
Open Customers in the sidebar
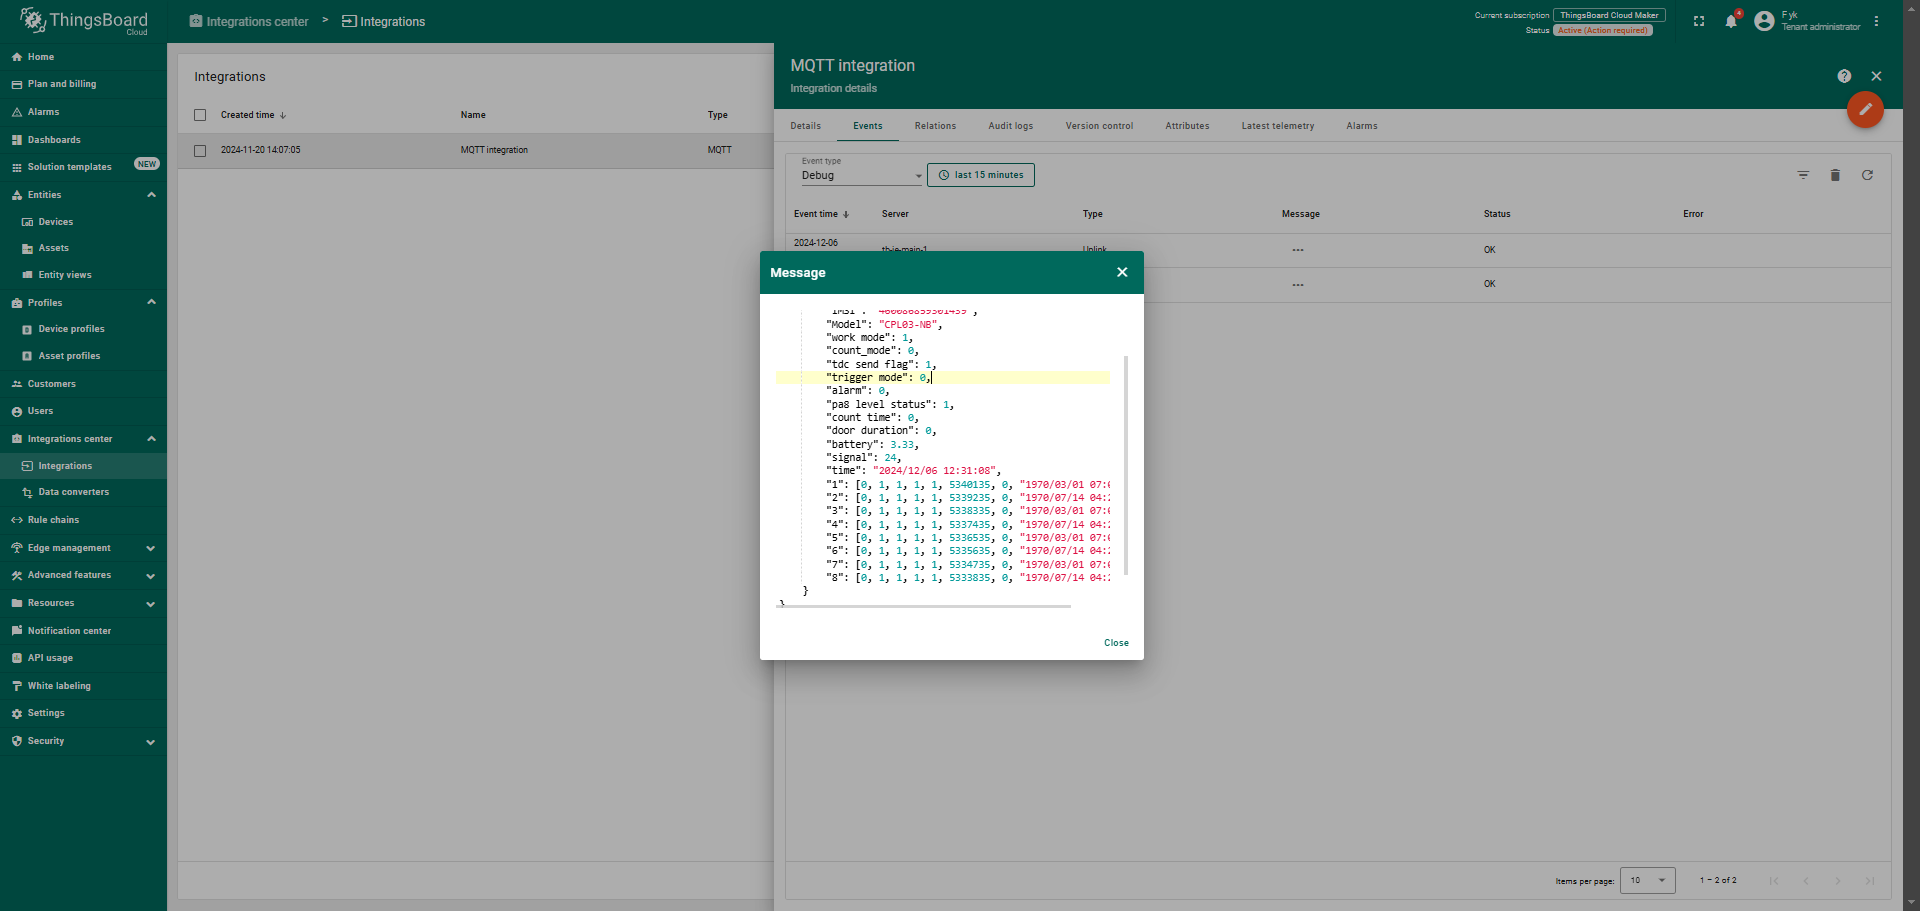point(83,384)
